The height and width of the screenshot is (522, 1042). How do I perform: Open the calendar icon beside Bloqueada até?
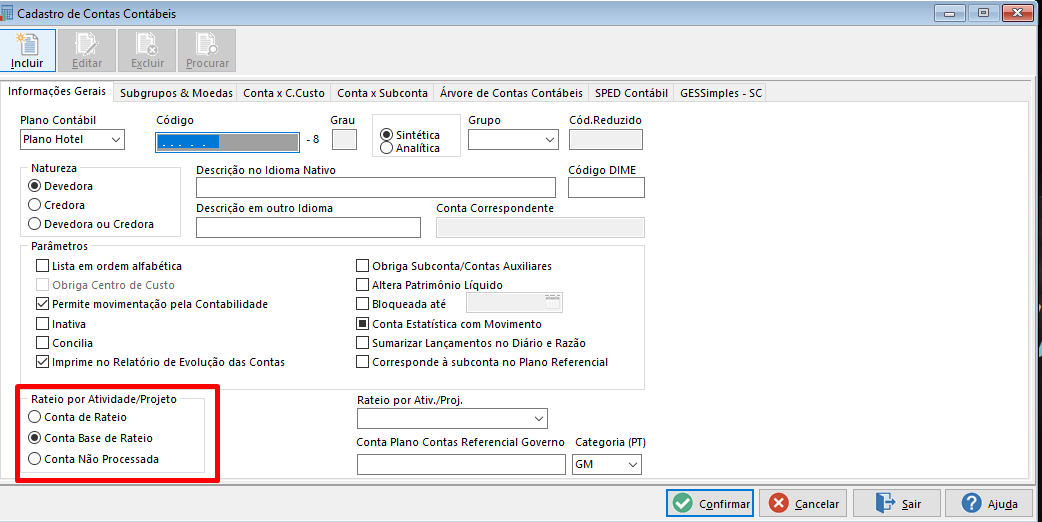[553, 303]
